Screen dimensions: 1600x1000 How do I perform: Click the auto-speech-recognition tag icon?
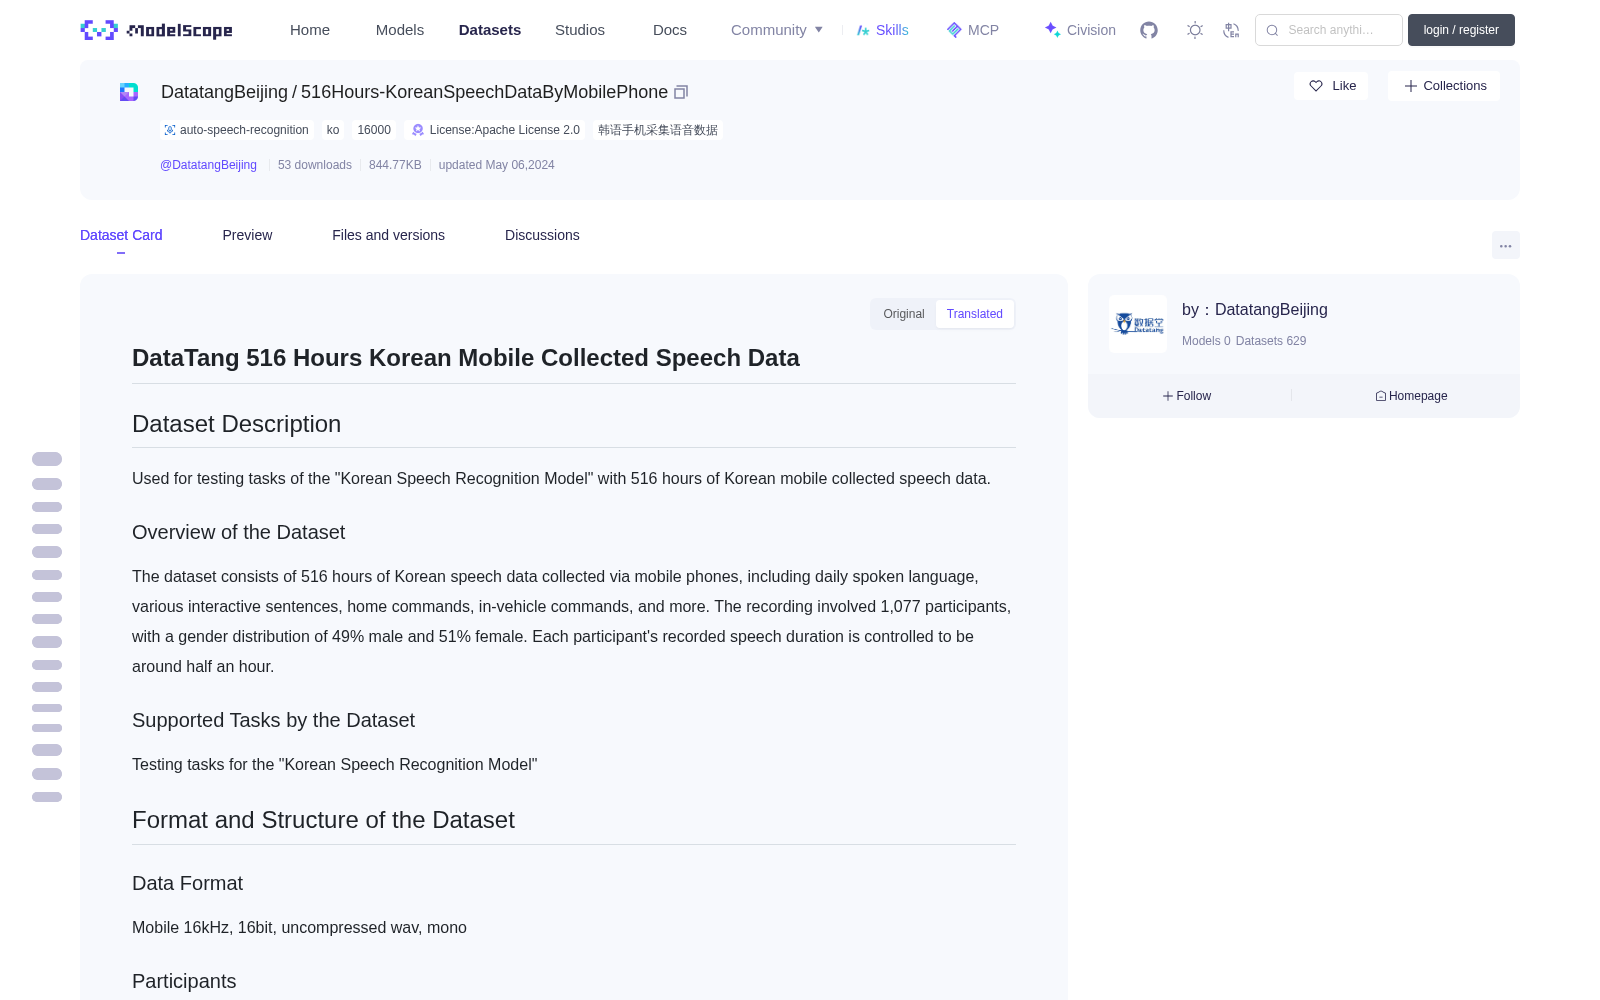click(x=170, y=130)
